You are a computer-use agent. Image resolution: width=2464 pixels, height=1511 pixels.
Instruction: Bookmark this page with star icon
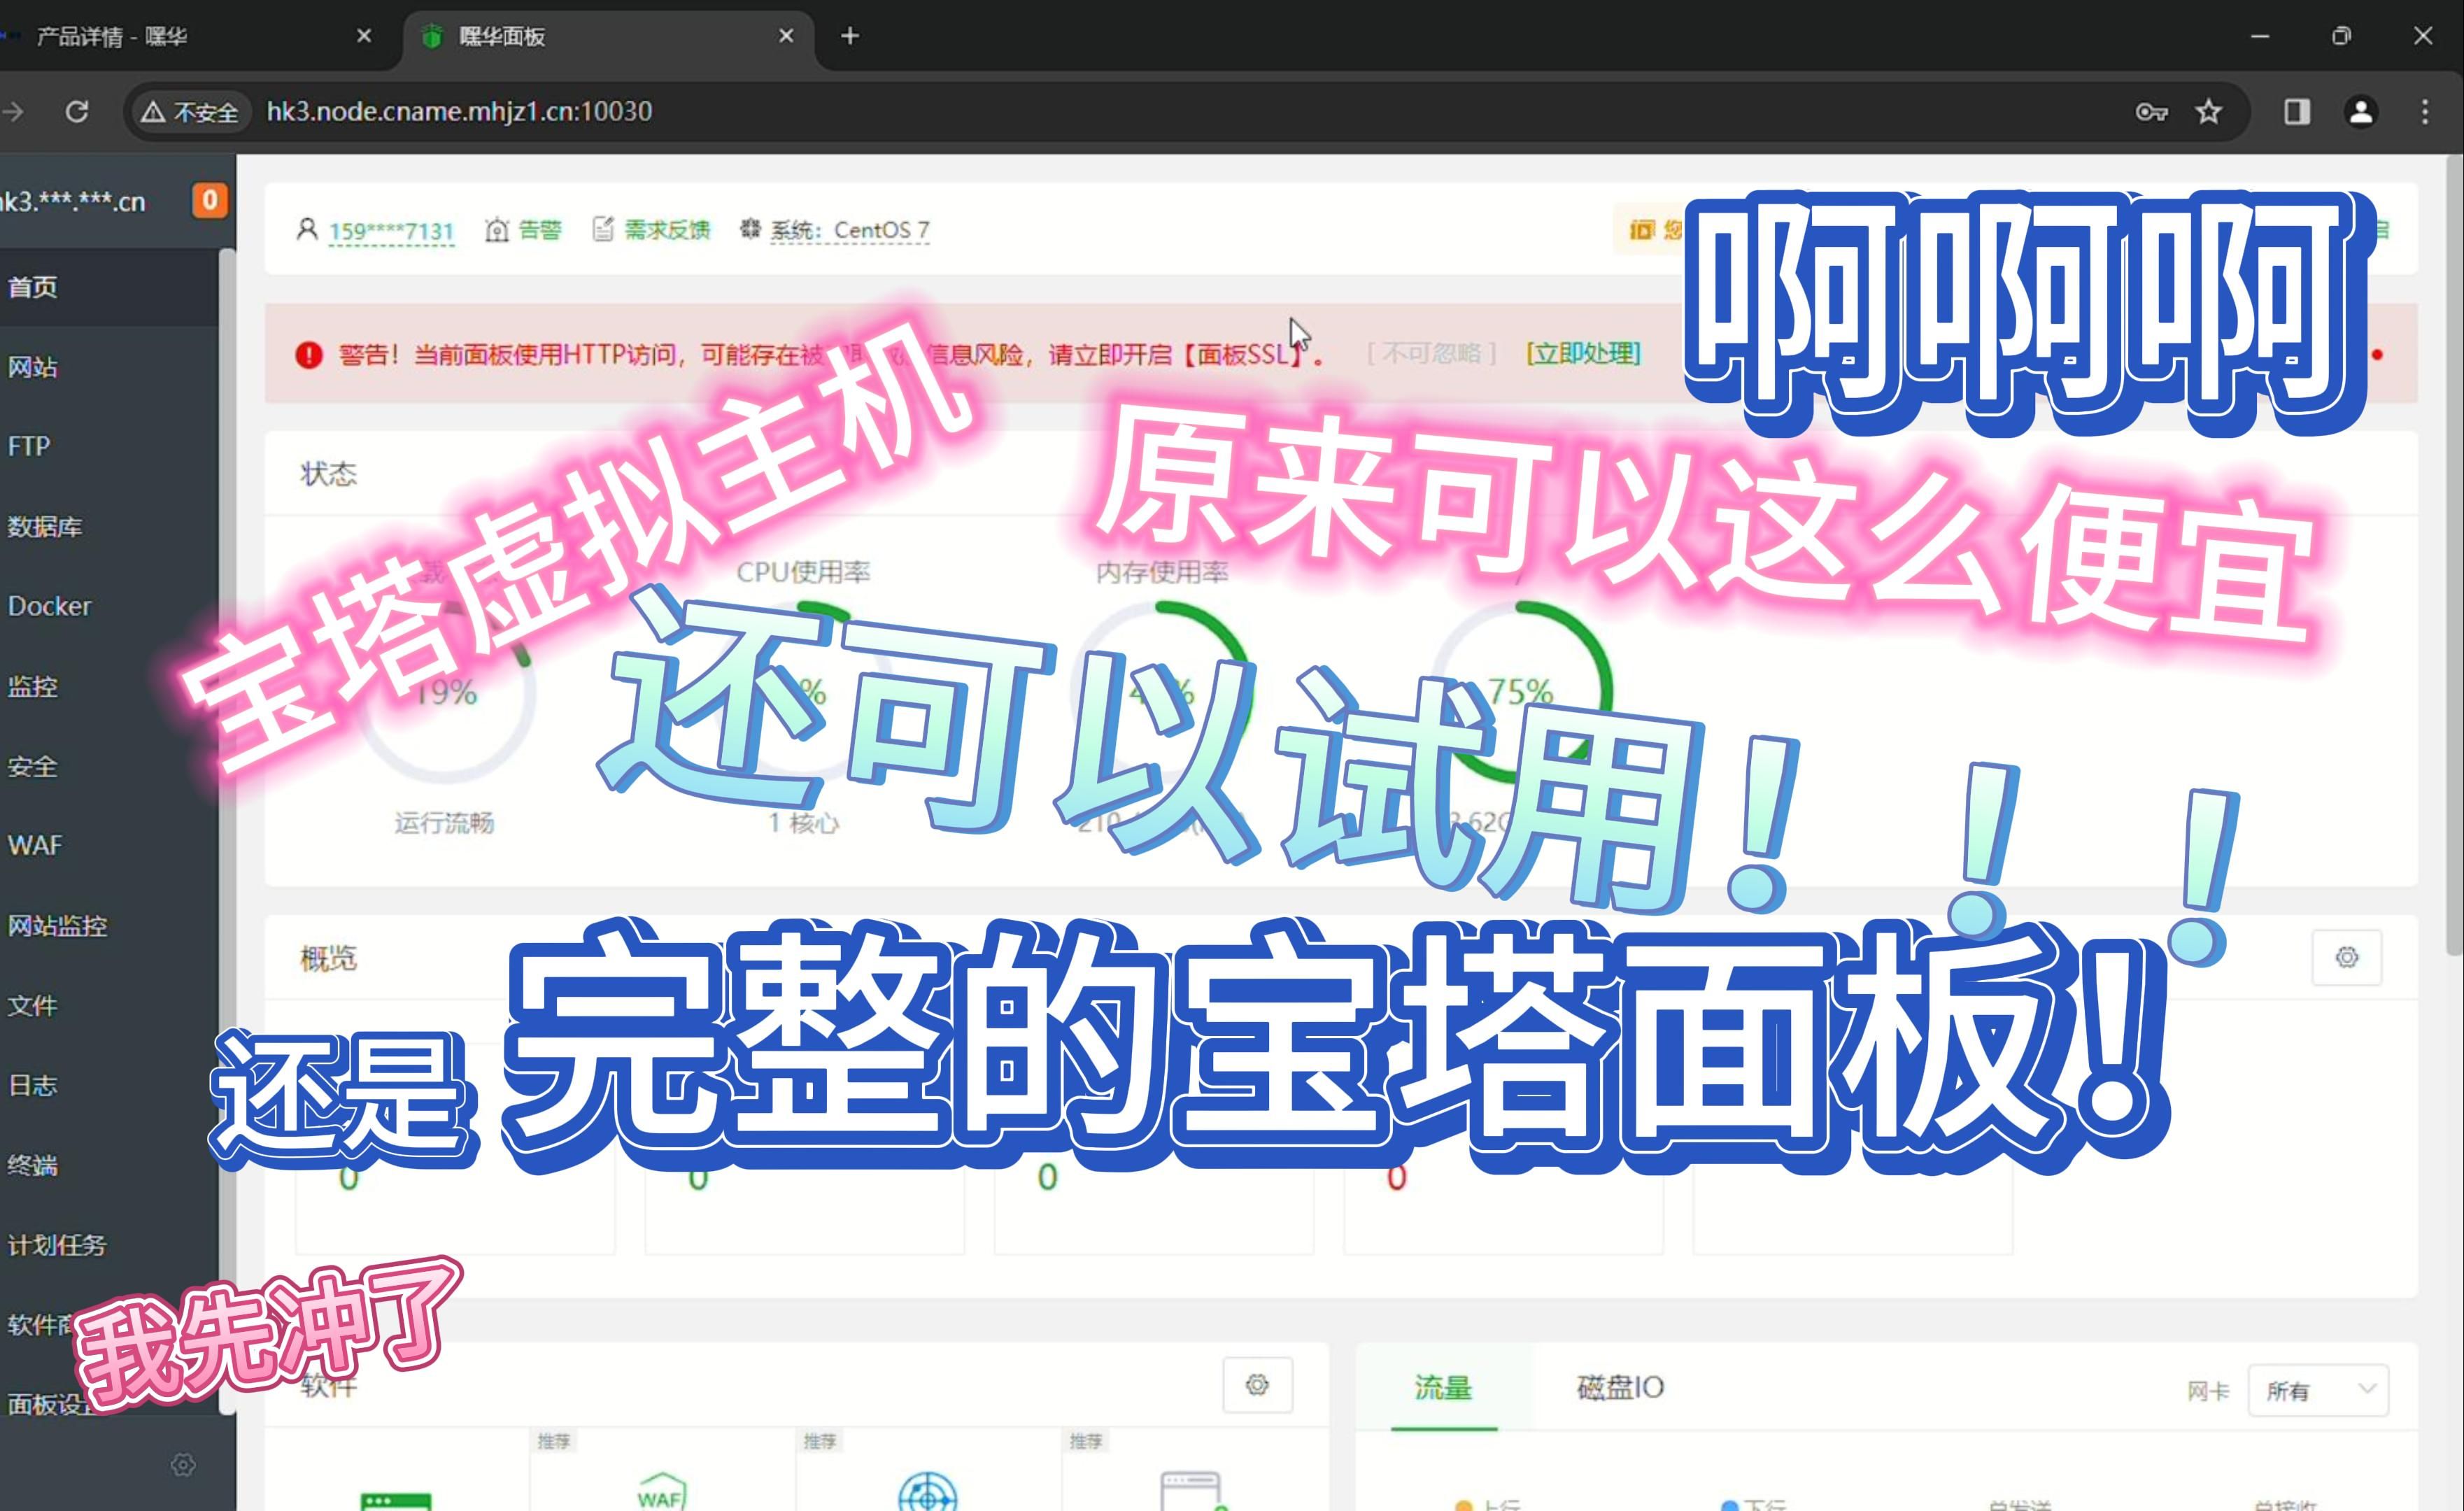2208,111
